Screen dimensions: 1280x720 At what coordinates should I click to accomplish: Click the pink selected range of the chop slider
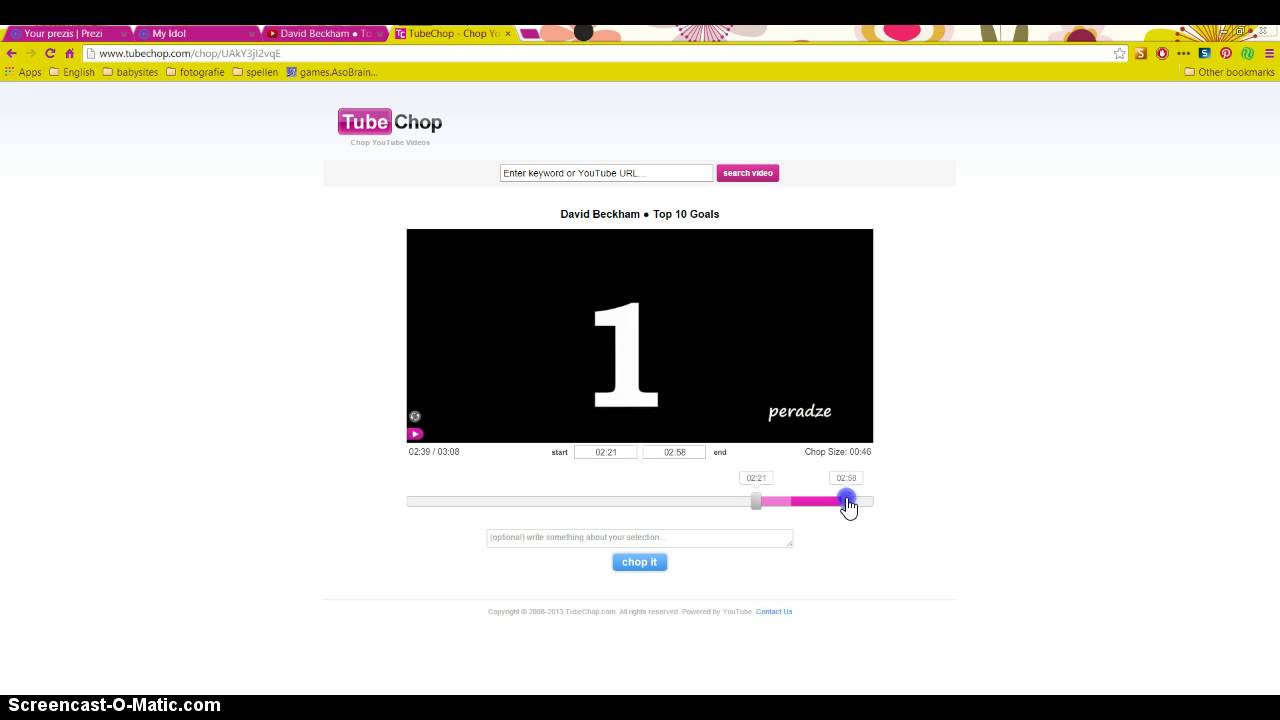pyautogui.click(x=800, y=501)
